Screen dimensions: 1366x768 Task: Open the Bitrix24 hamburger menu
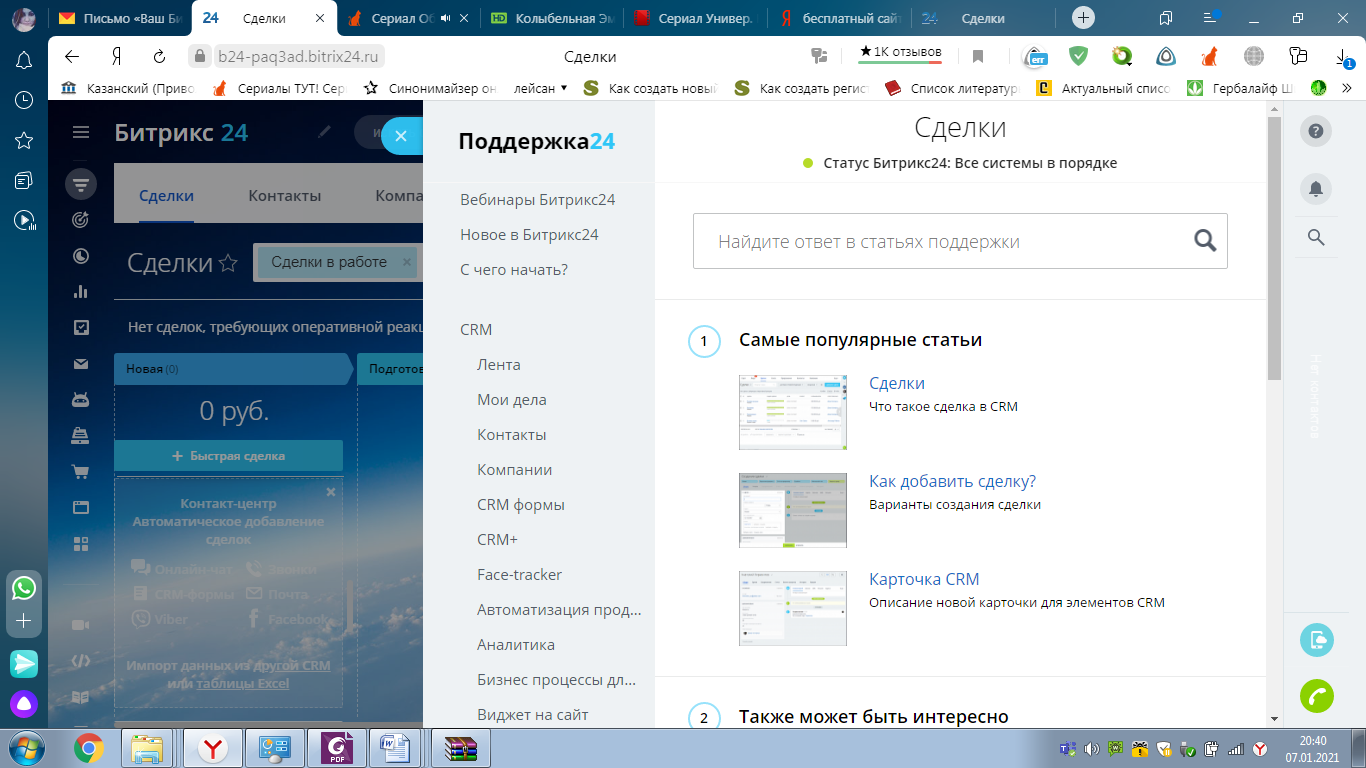pos(81,132)
